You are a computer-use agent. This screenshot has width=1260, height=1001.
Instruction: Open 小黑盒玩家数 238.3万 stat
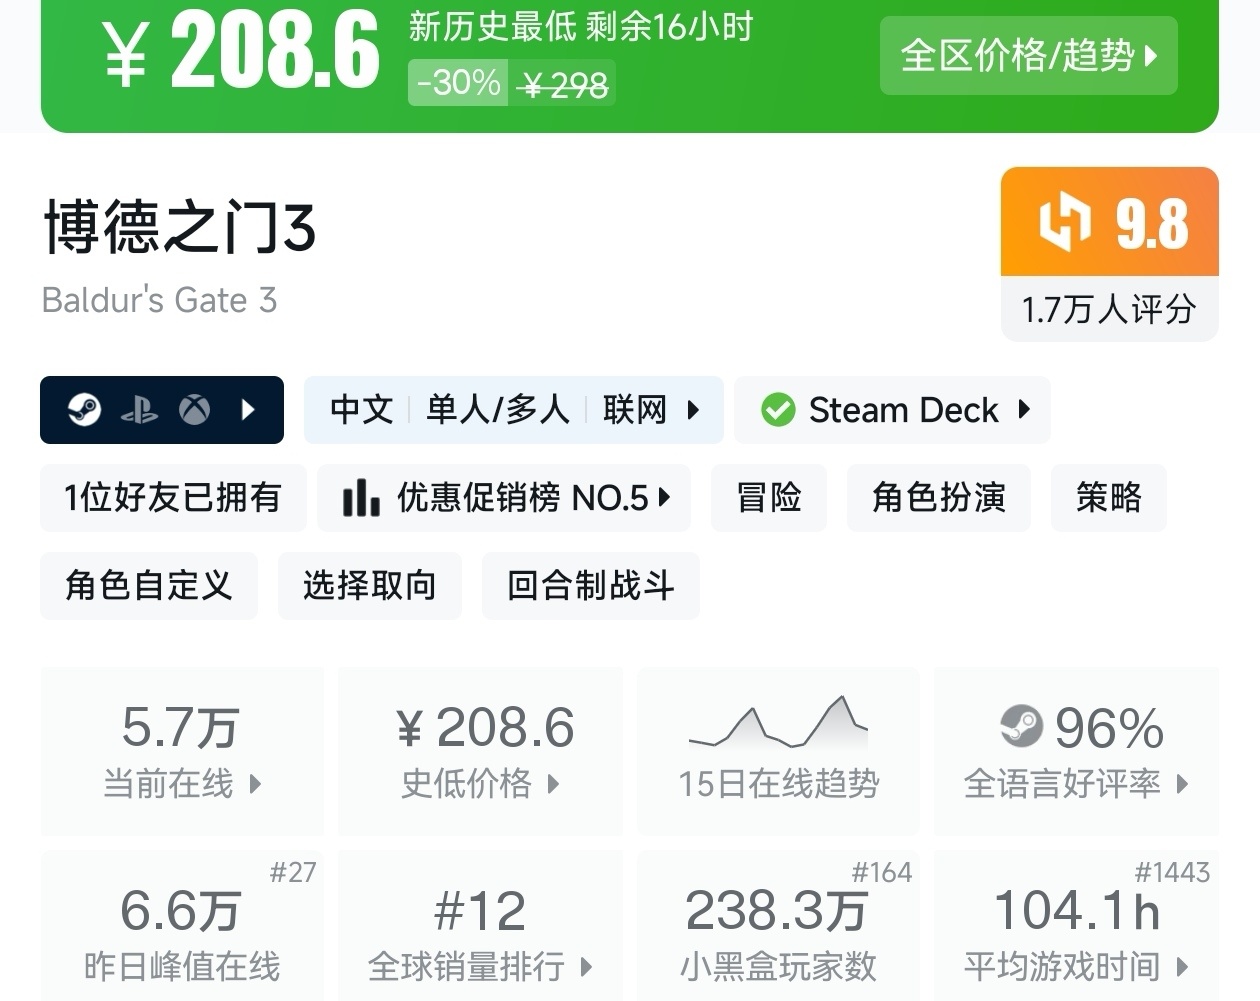pyautogui.click(x=778, y=925)
